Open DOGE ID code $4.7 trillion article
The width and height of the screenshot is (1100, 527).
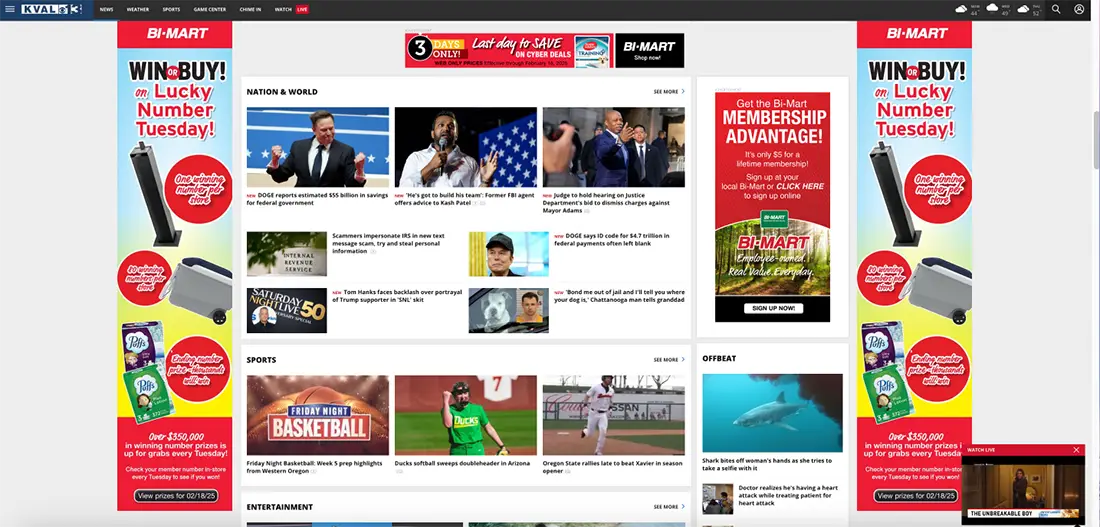[x=612, y=240]
